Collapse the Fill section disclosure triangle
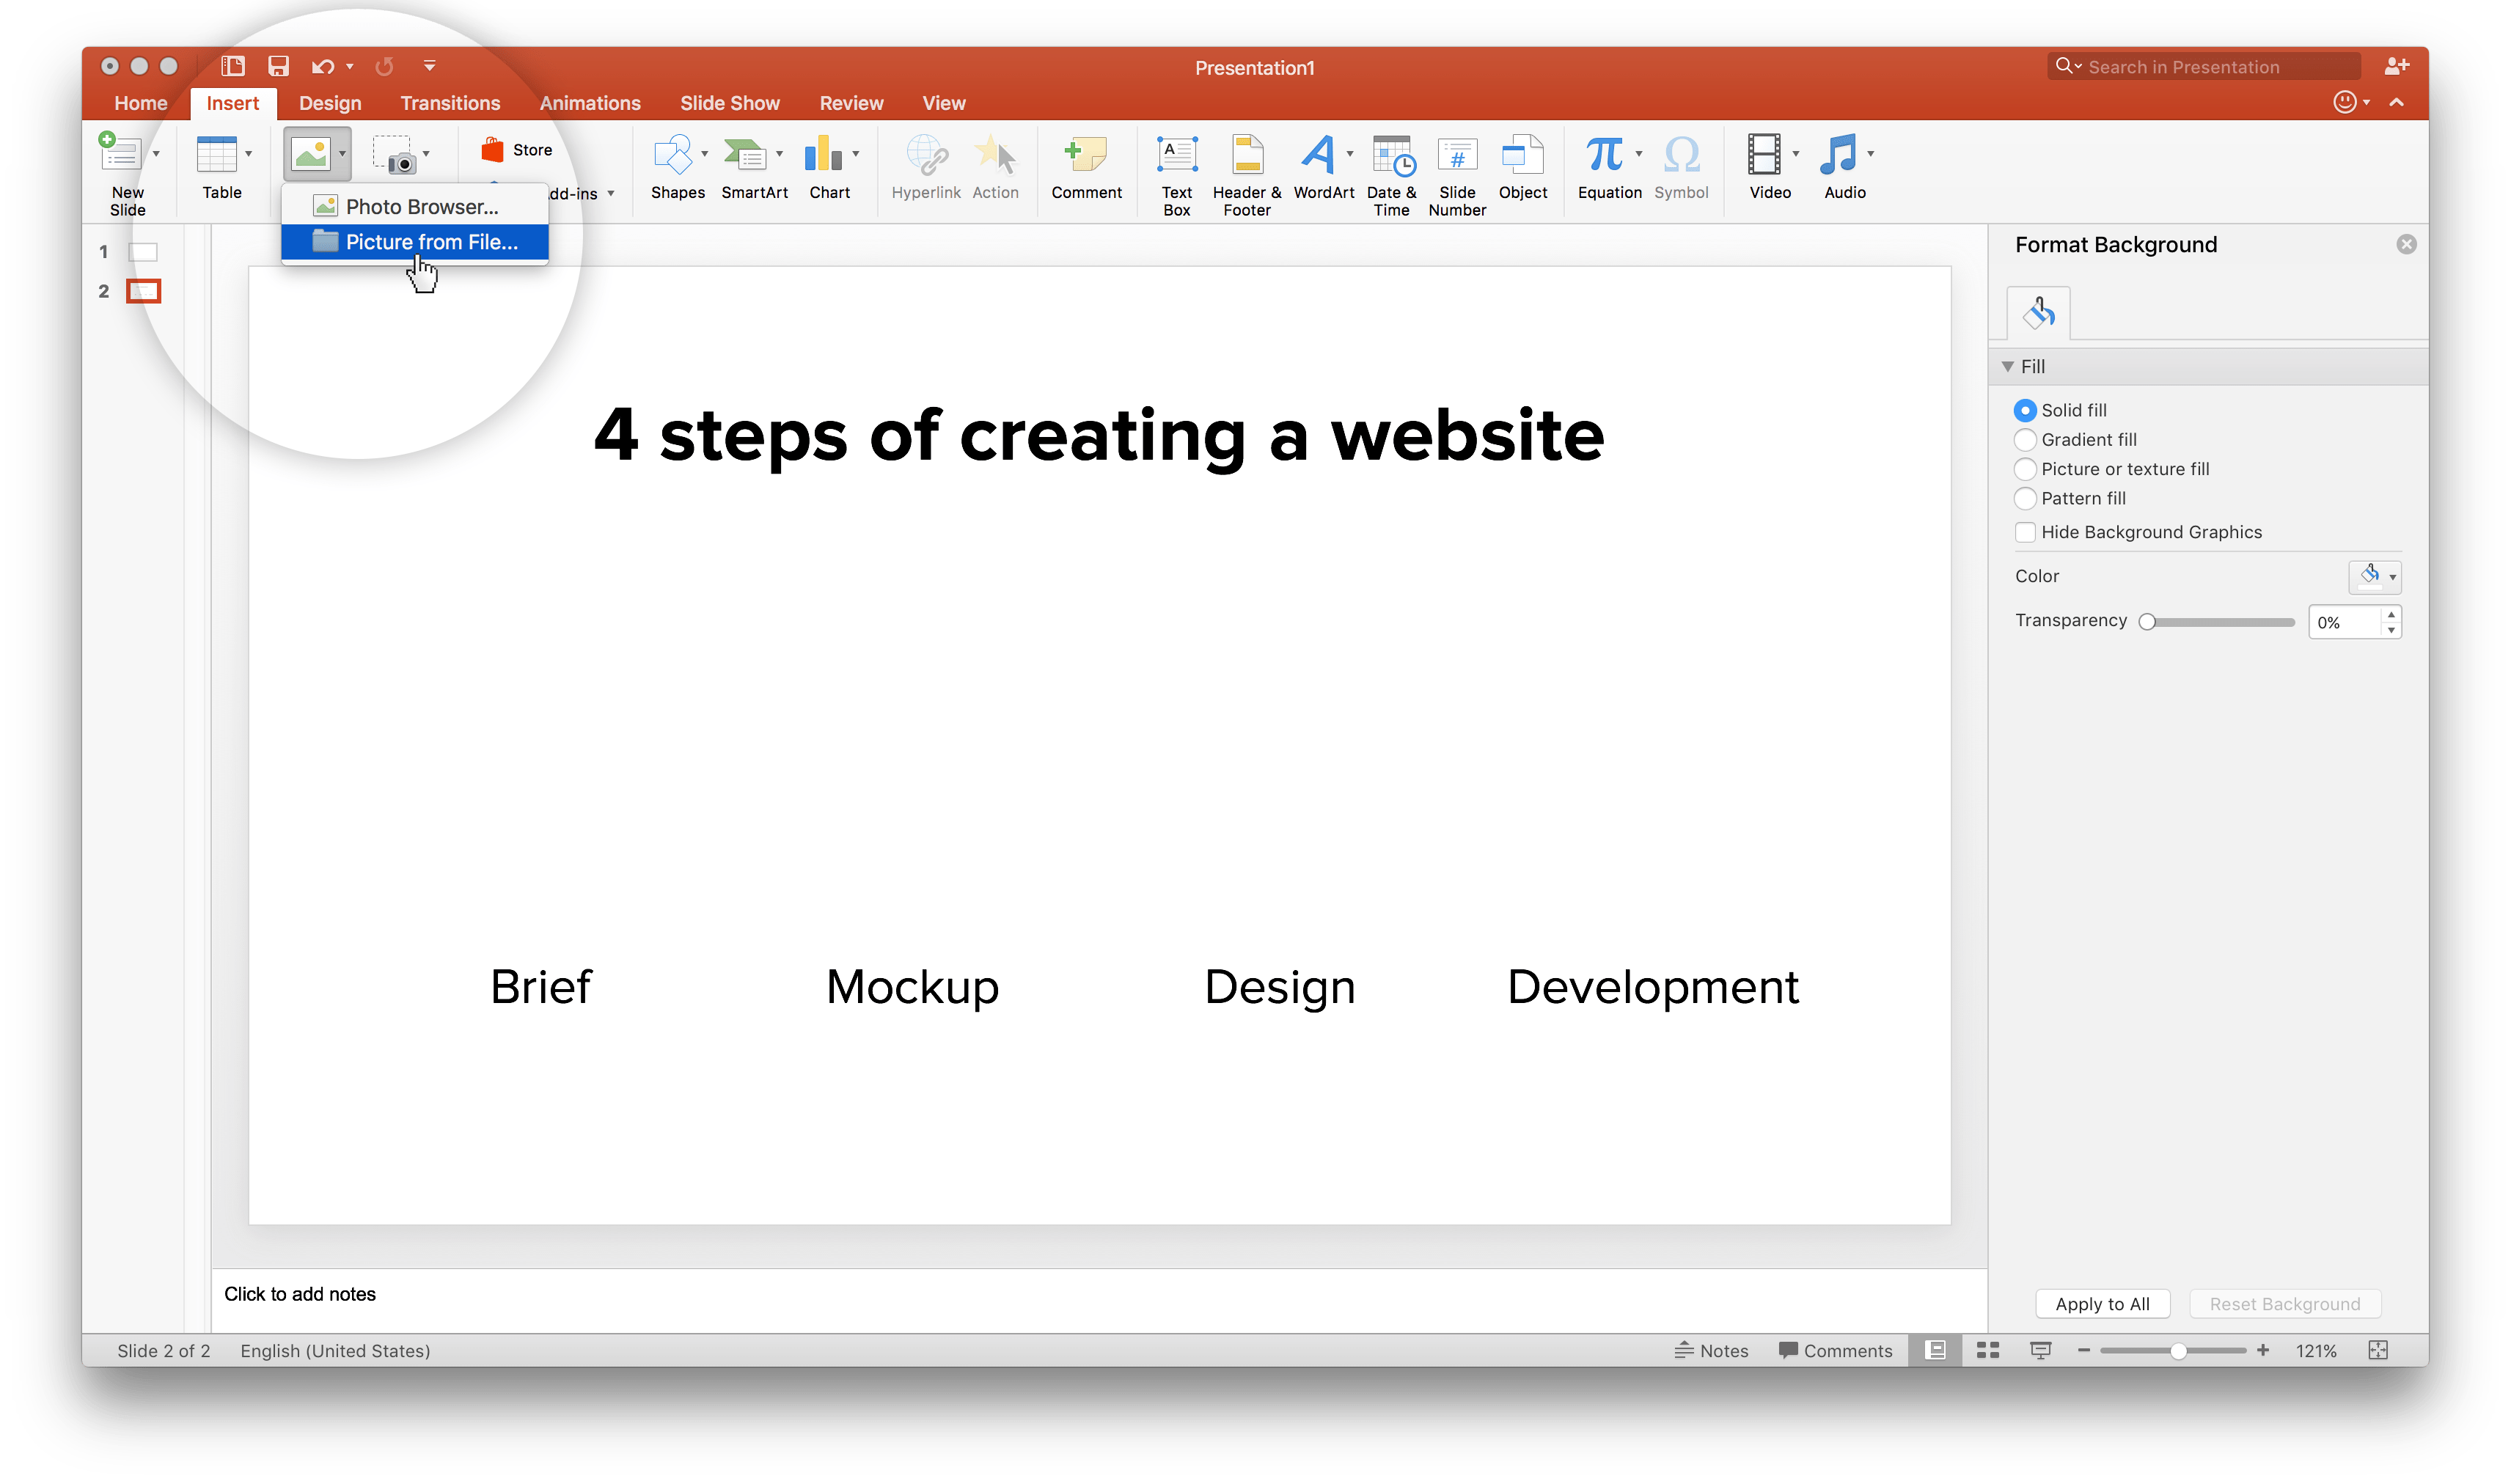The height and width of the screenshot is (1484, 2511). point(2008,366)
